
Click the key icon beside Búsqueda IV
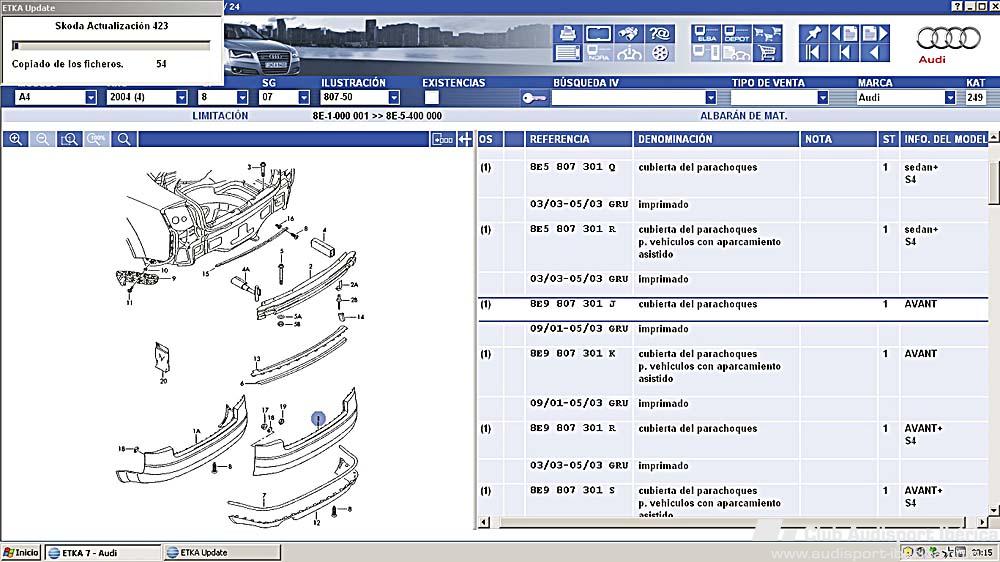click(534, 98)
